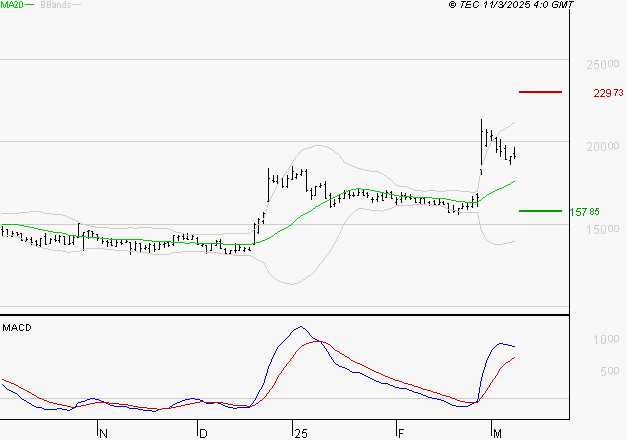This screenshot has width=627, height=440.
Task: Click the TEC copyright timestamp text
Action: (511, 5)
